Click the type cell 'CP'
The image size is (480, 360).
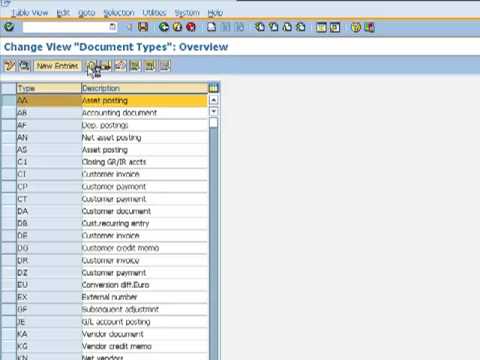pos(49,187)
